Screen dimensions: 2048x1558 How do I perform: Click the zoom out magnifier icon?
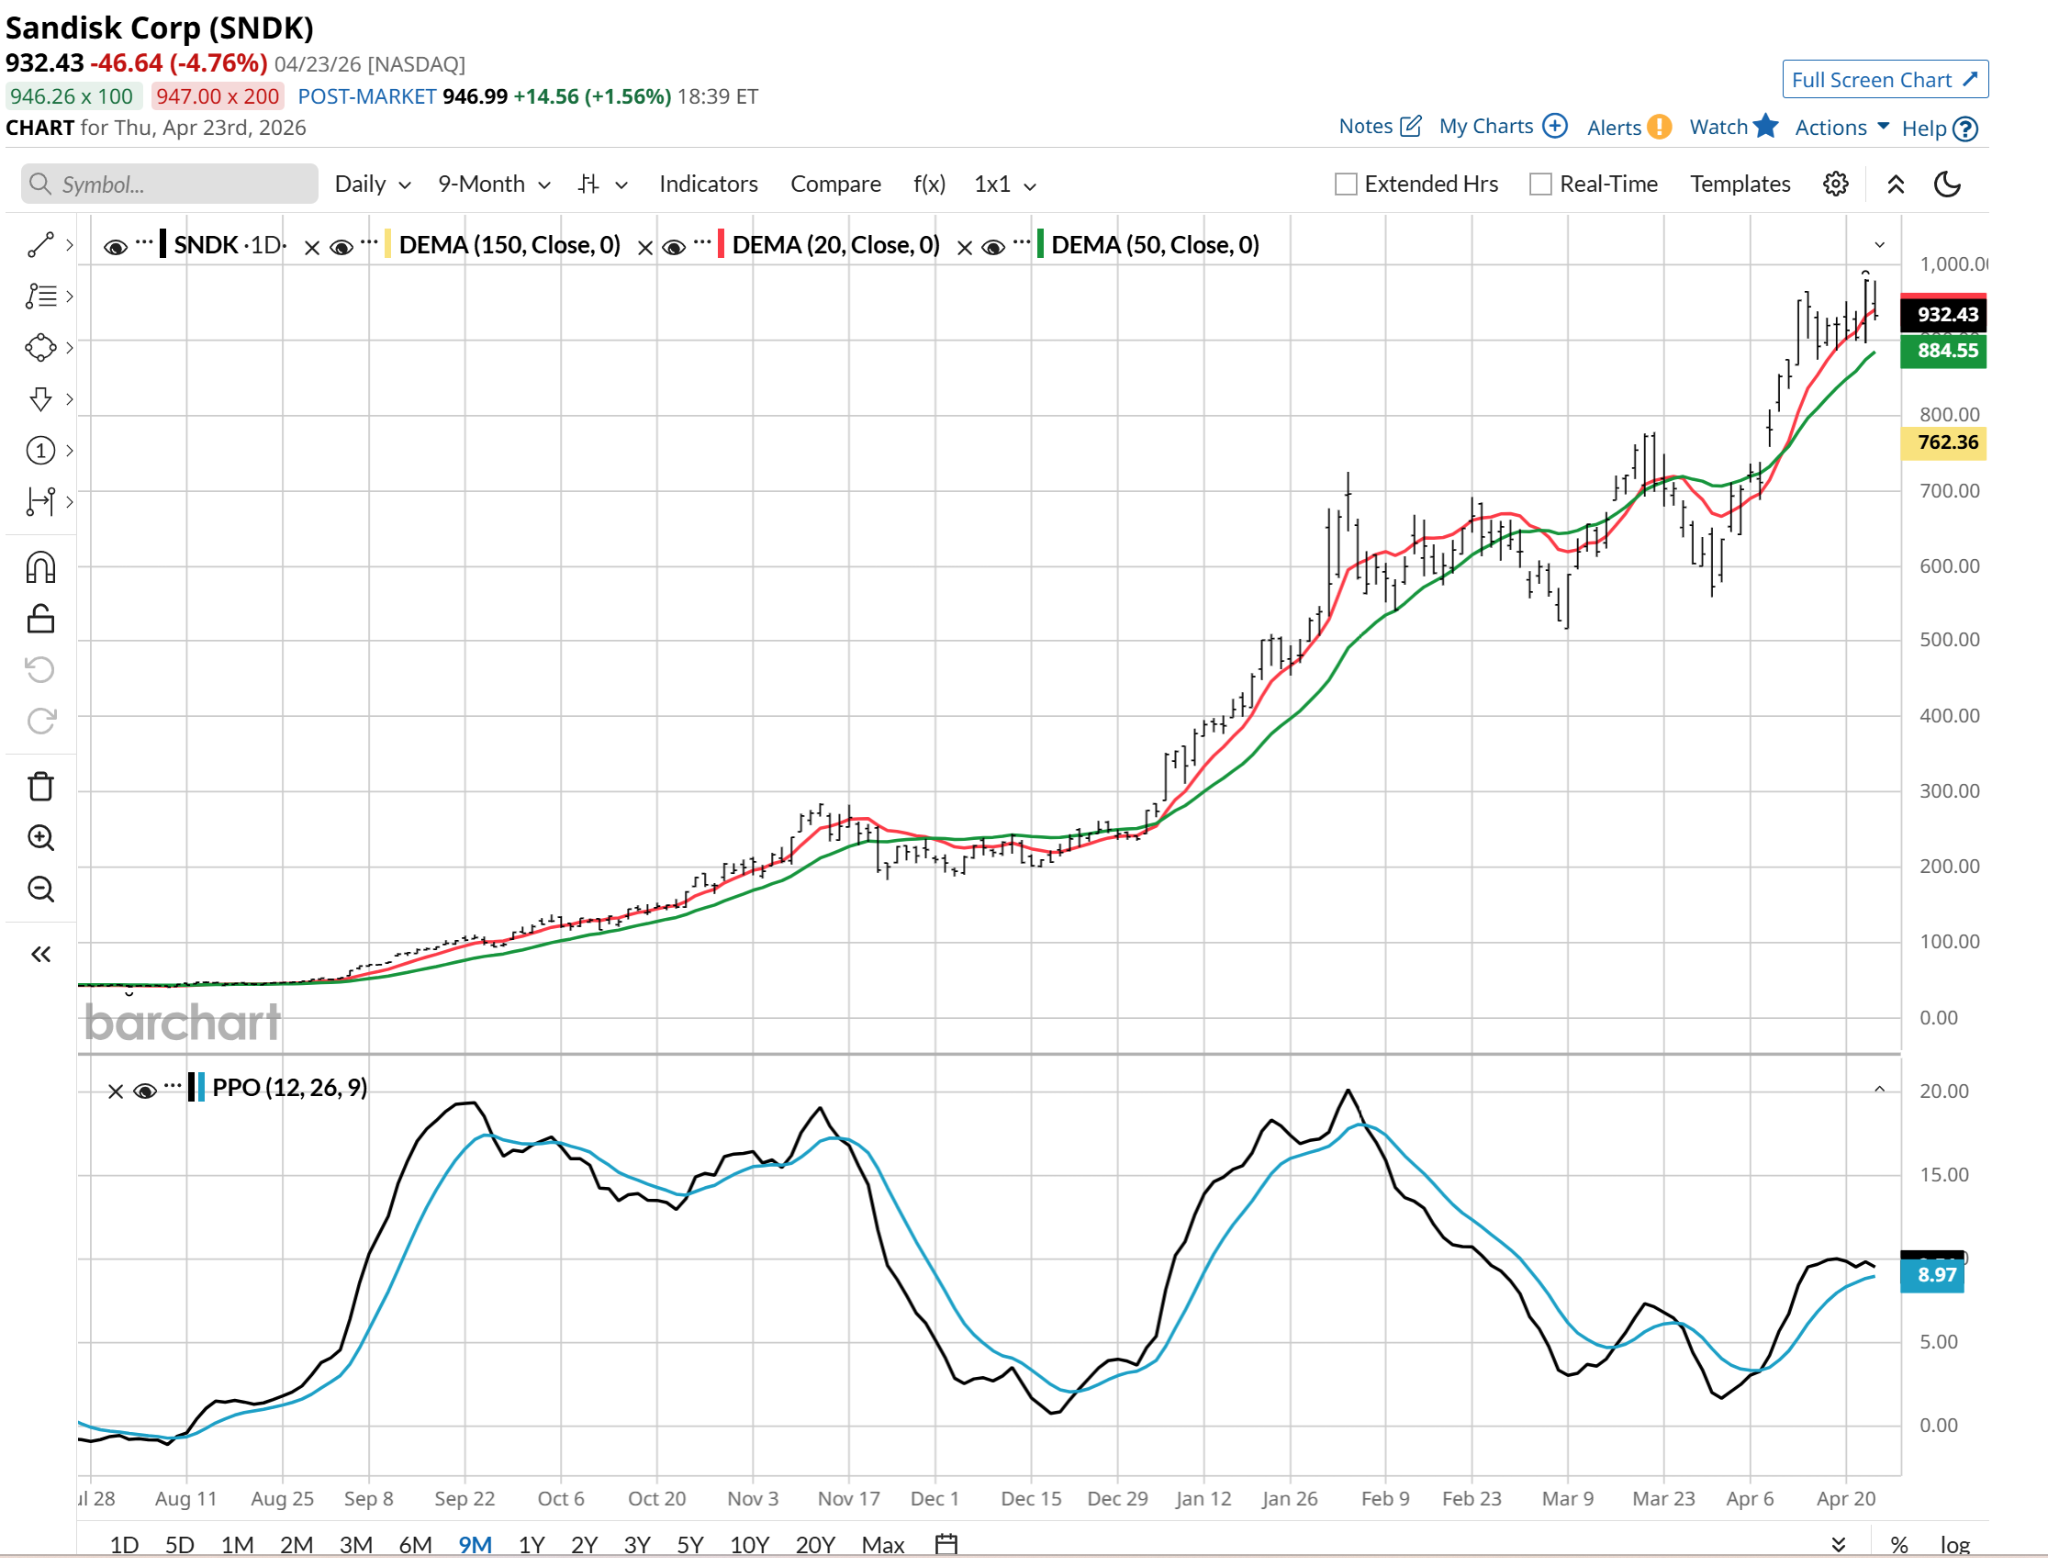(x=40, y=889)
